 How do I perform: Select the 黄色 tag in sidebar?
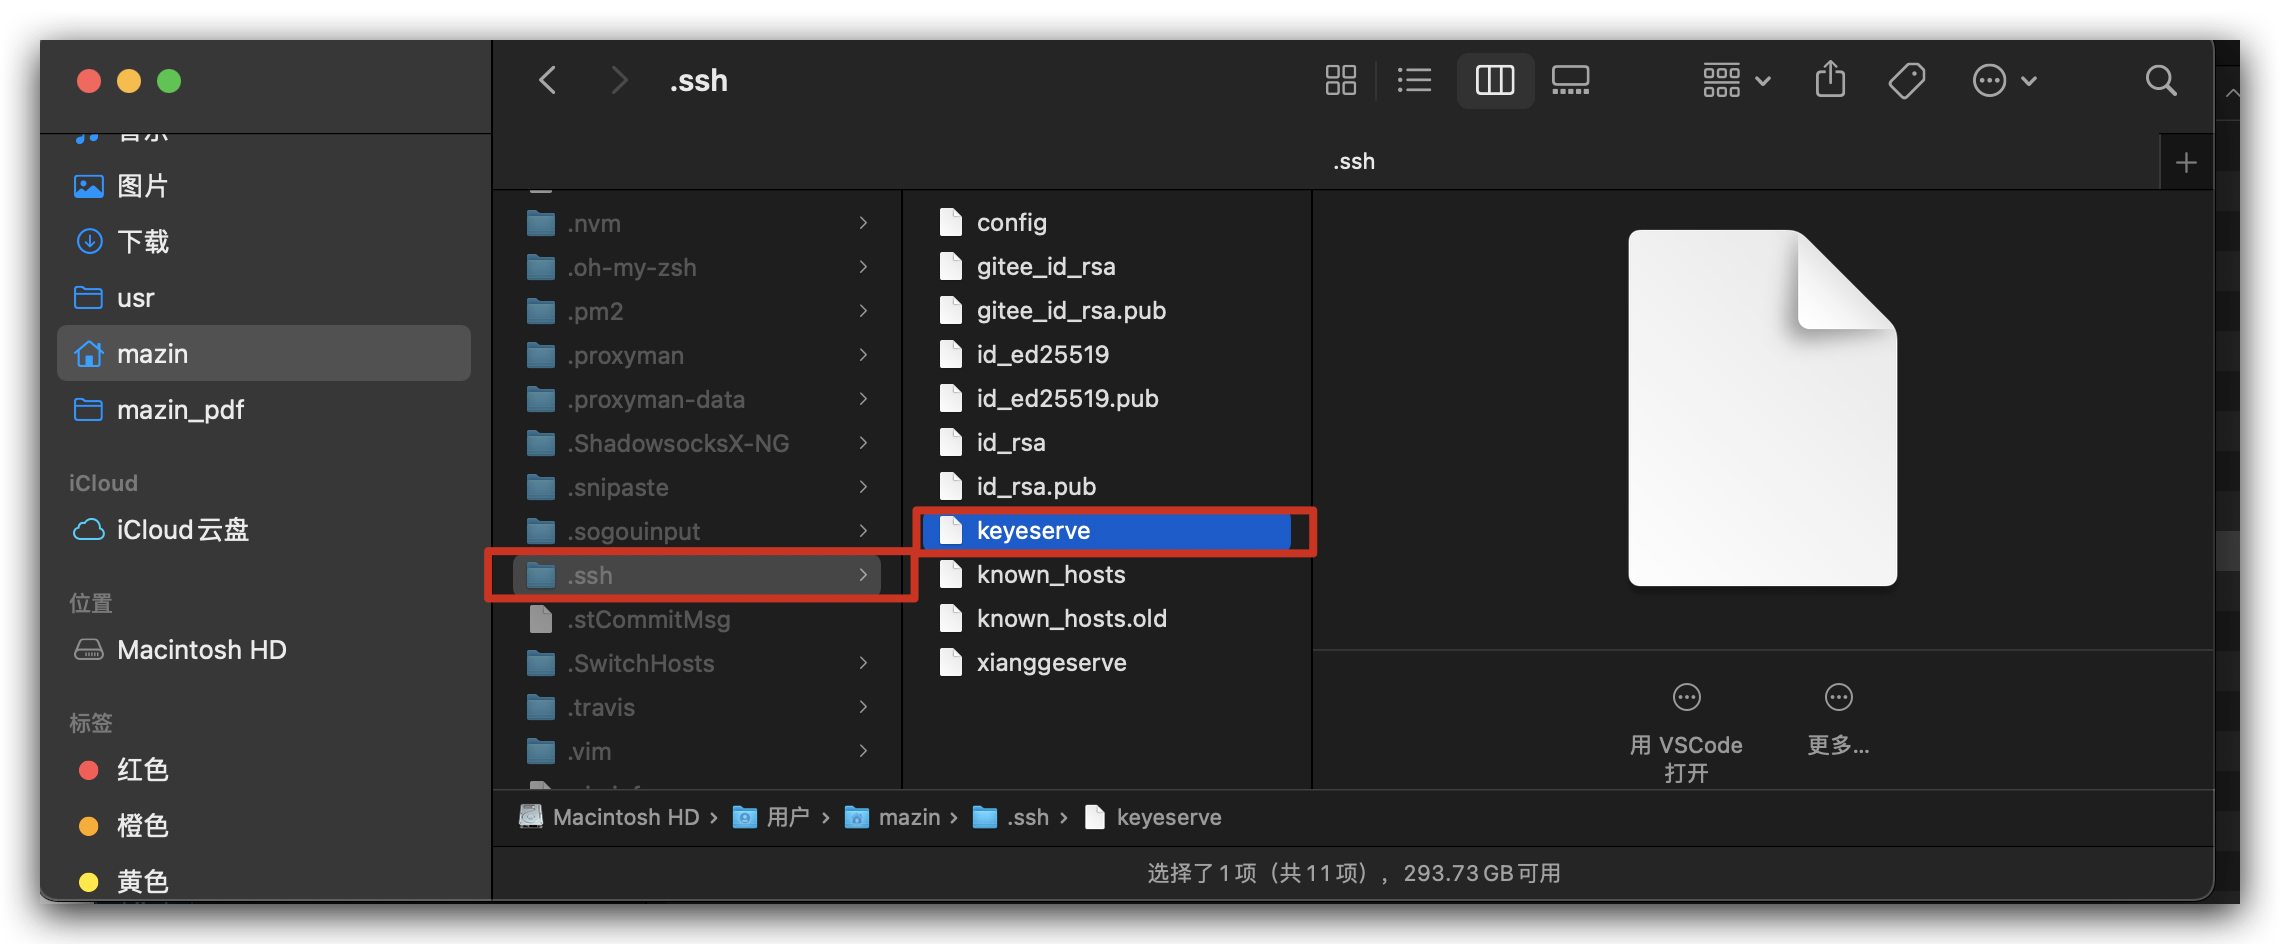[264, 880]
